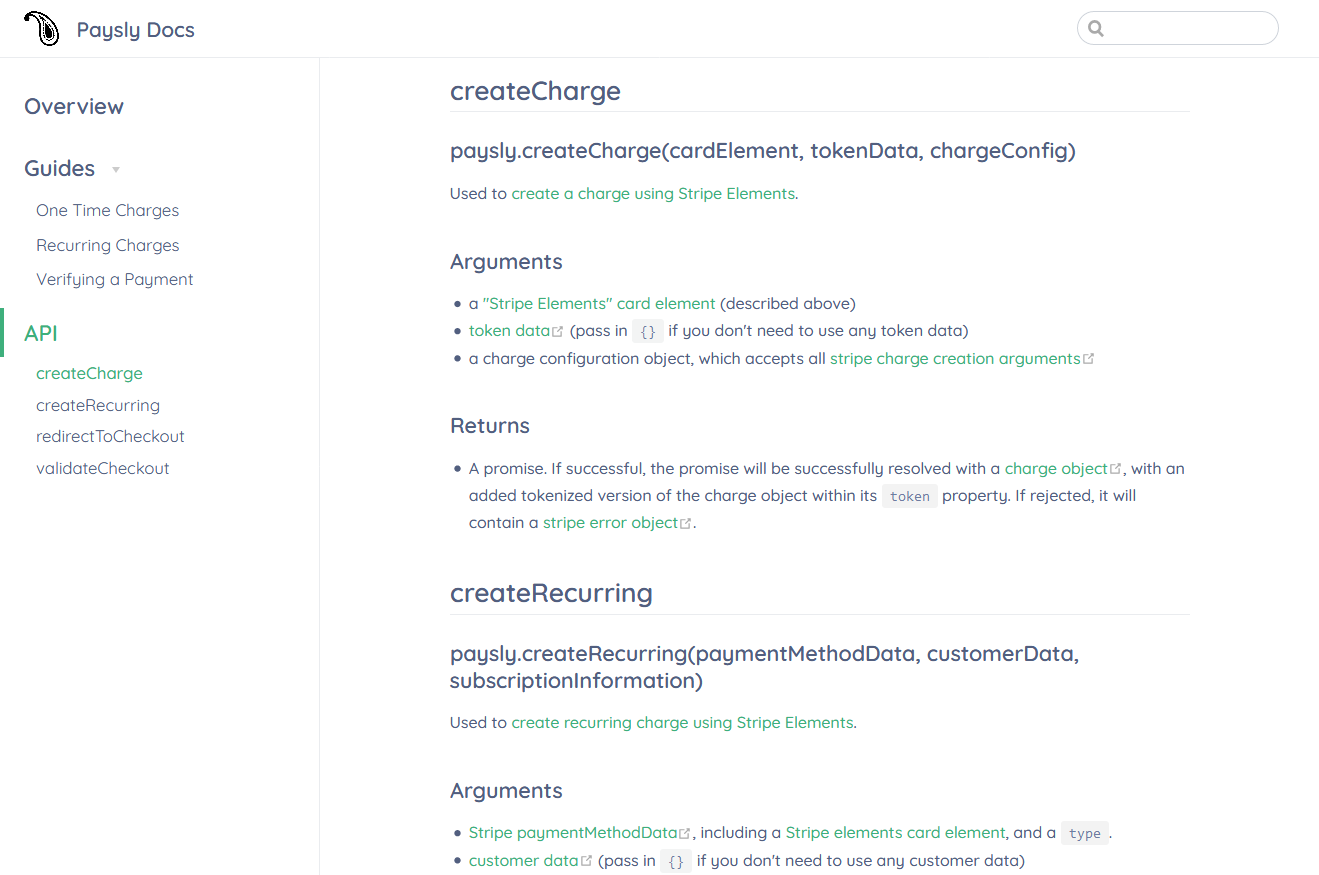Open the Recurring Charges guide
Viewport: 1319px width, 875px height.
(x=107, y=245)
